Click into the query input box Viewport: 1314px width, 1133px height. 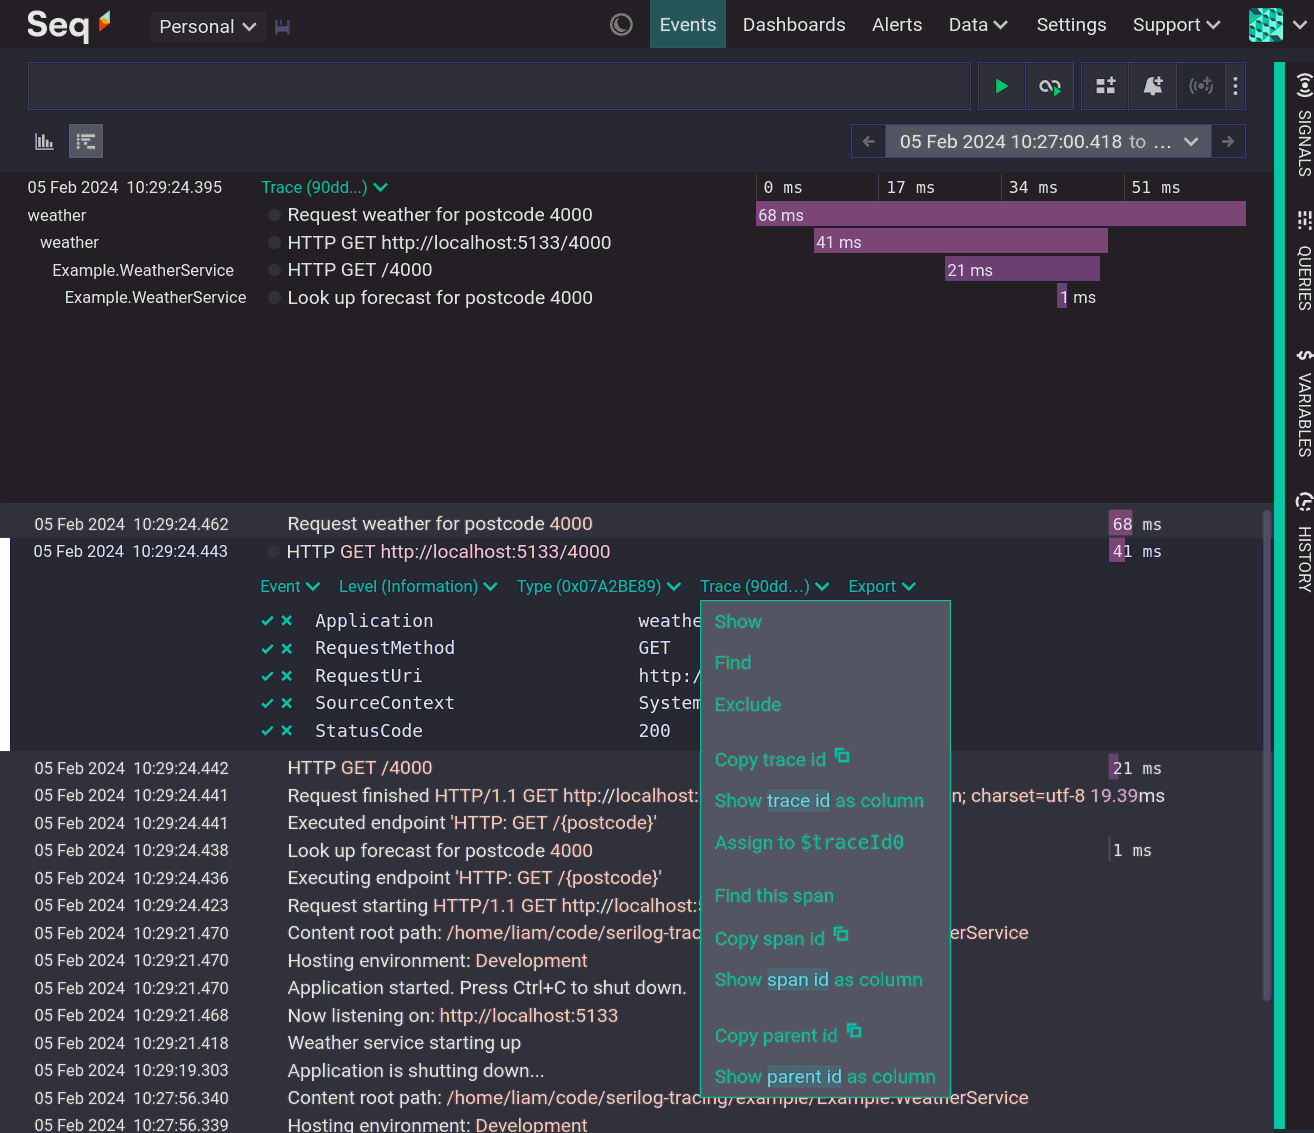[499, 86]
